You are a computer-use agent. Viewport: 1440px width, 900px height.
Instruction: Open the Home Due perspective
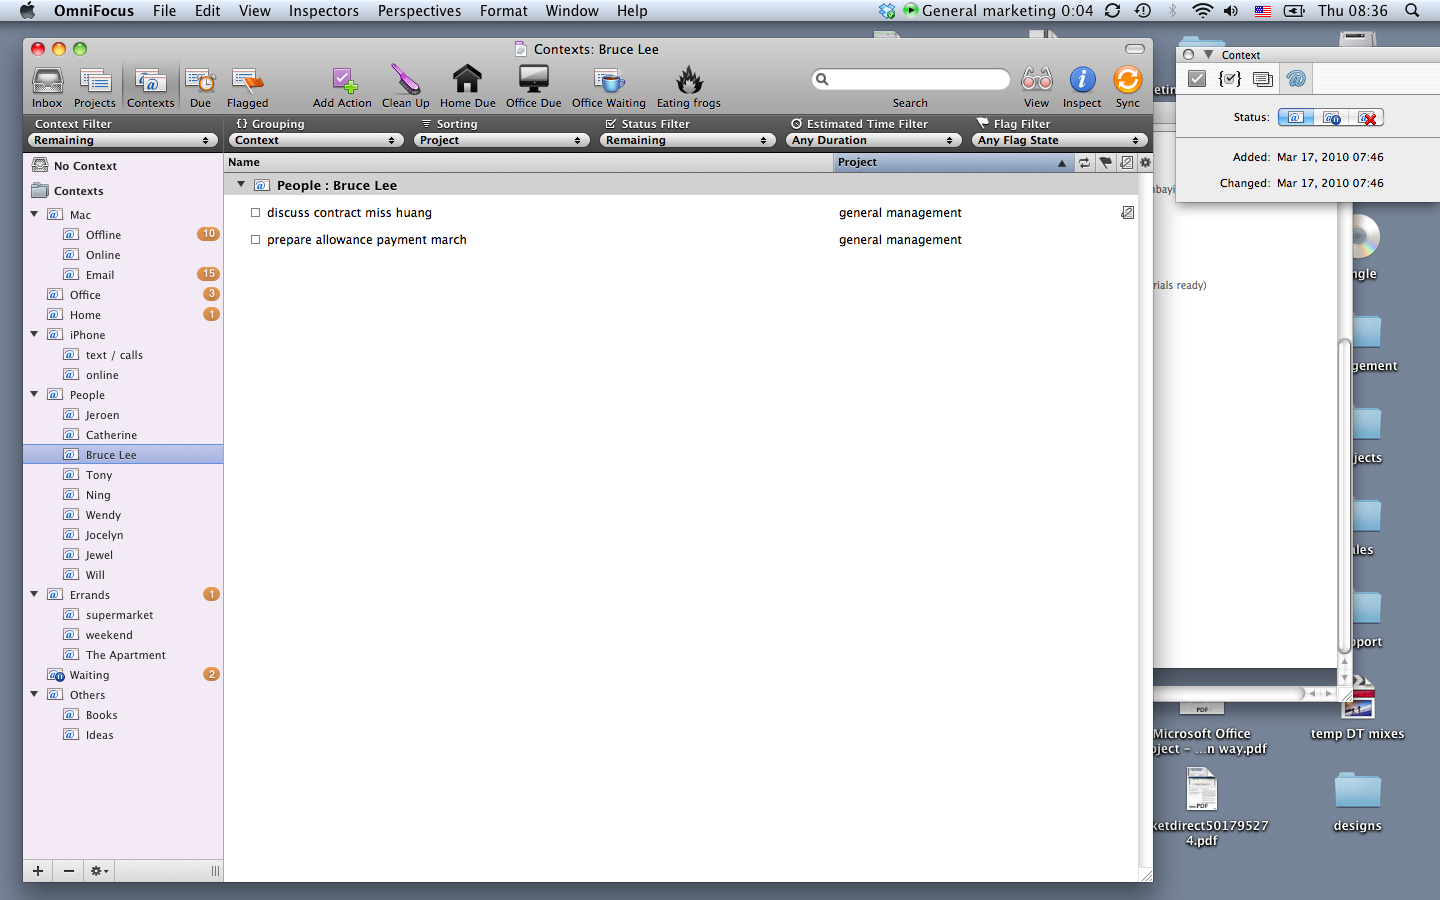click(x=467, y=87)
